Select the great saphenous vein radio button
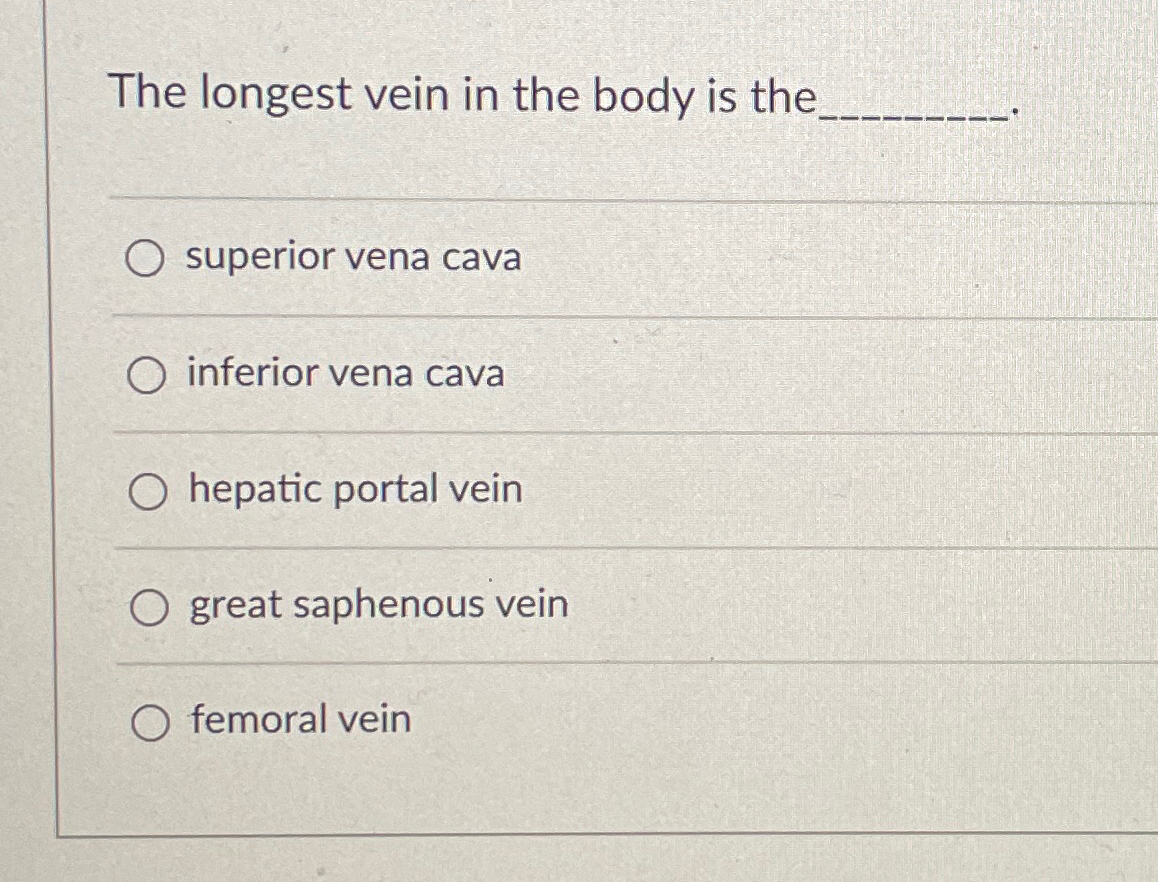This screenshot has width=1158, height=882. tap(149, 608)
